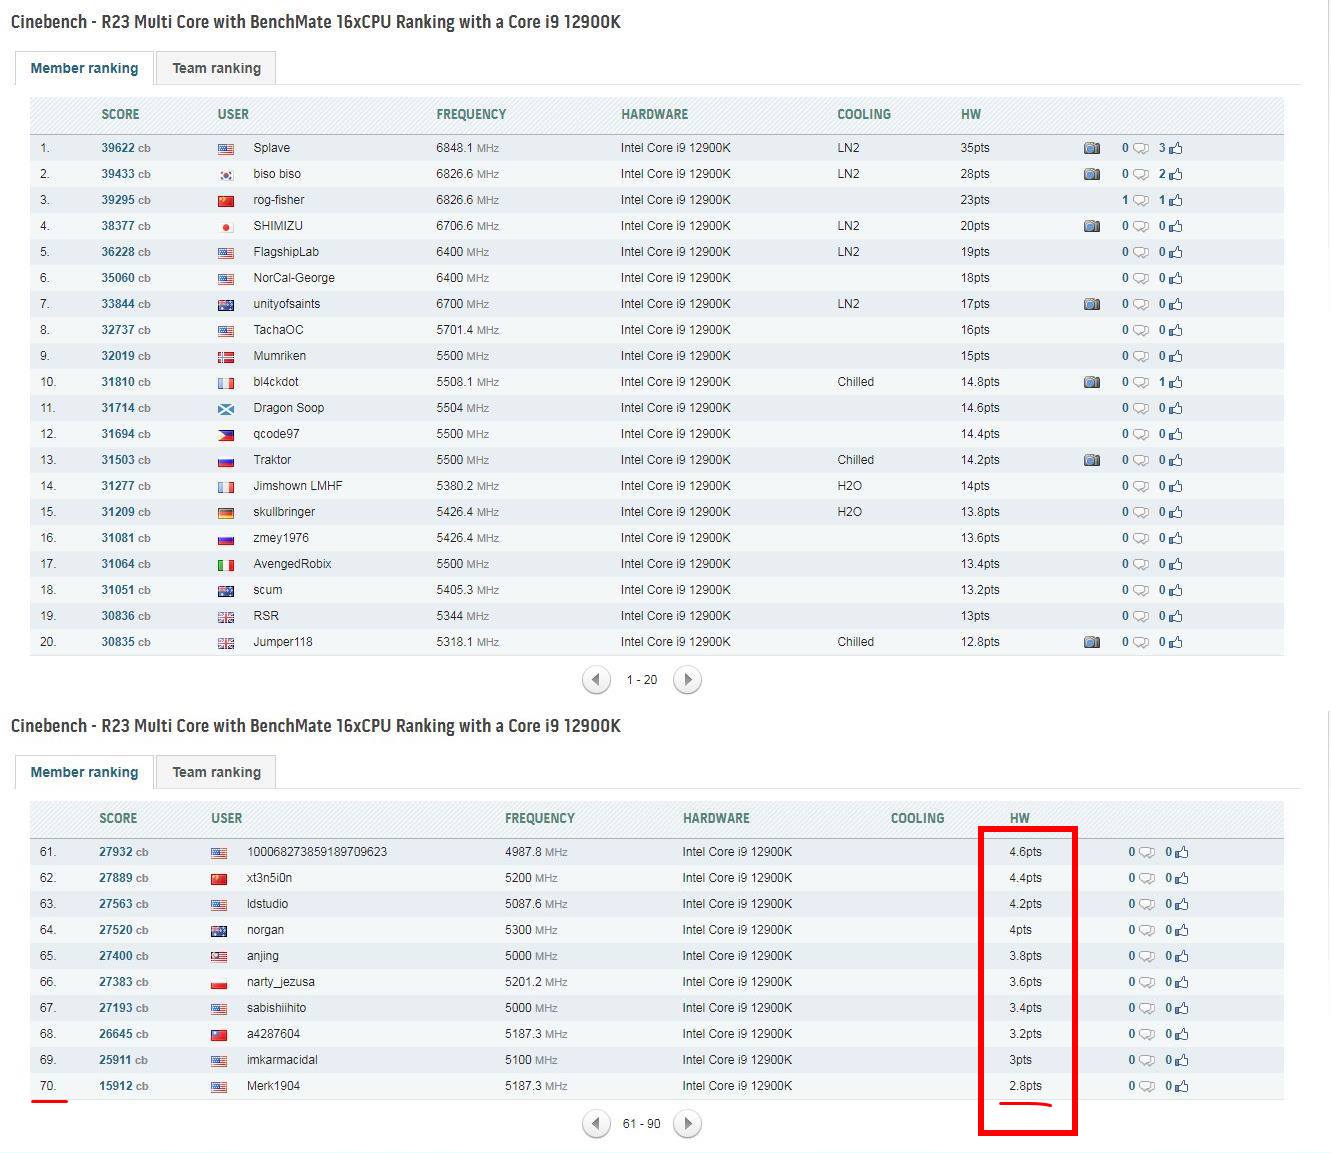This screenshot has width=1331, height=1153.
Task: Click the thumbs-up icon in rog-fisher's row
Action: click(x=1175, y=200)
